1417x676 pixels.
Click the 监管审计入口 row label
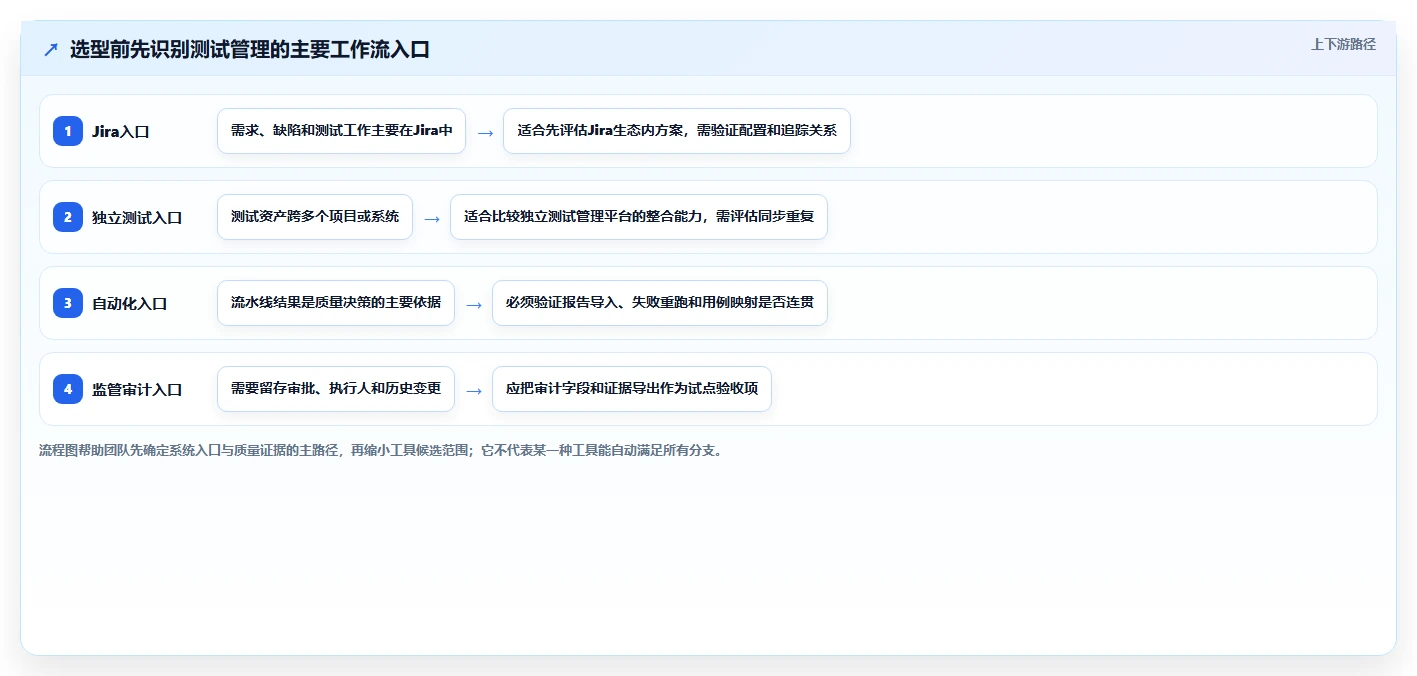coord(137,389)
